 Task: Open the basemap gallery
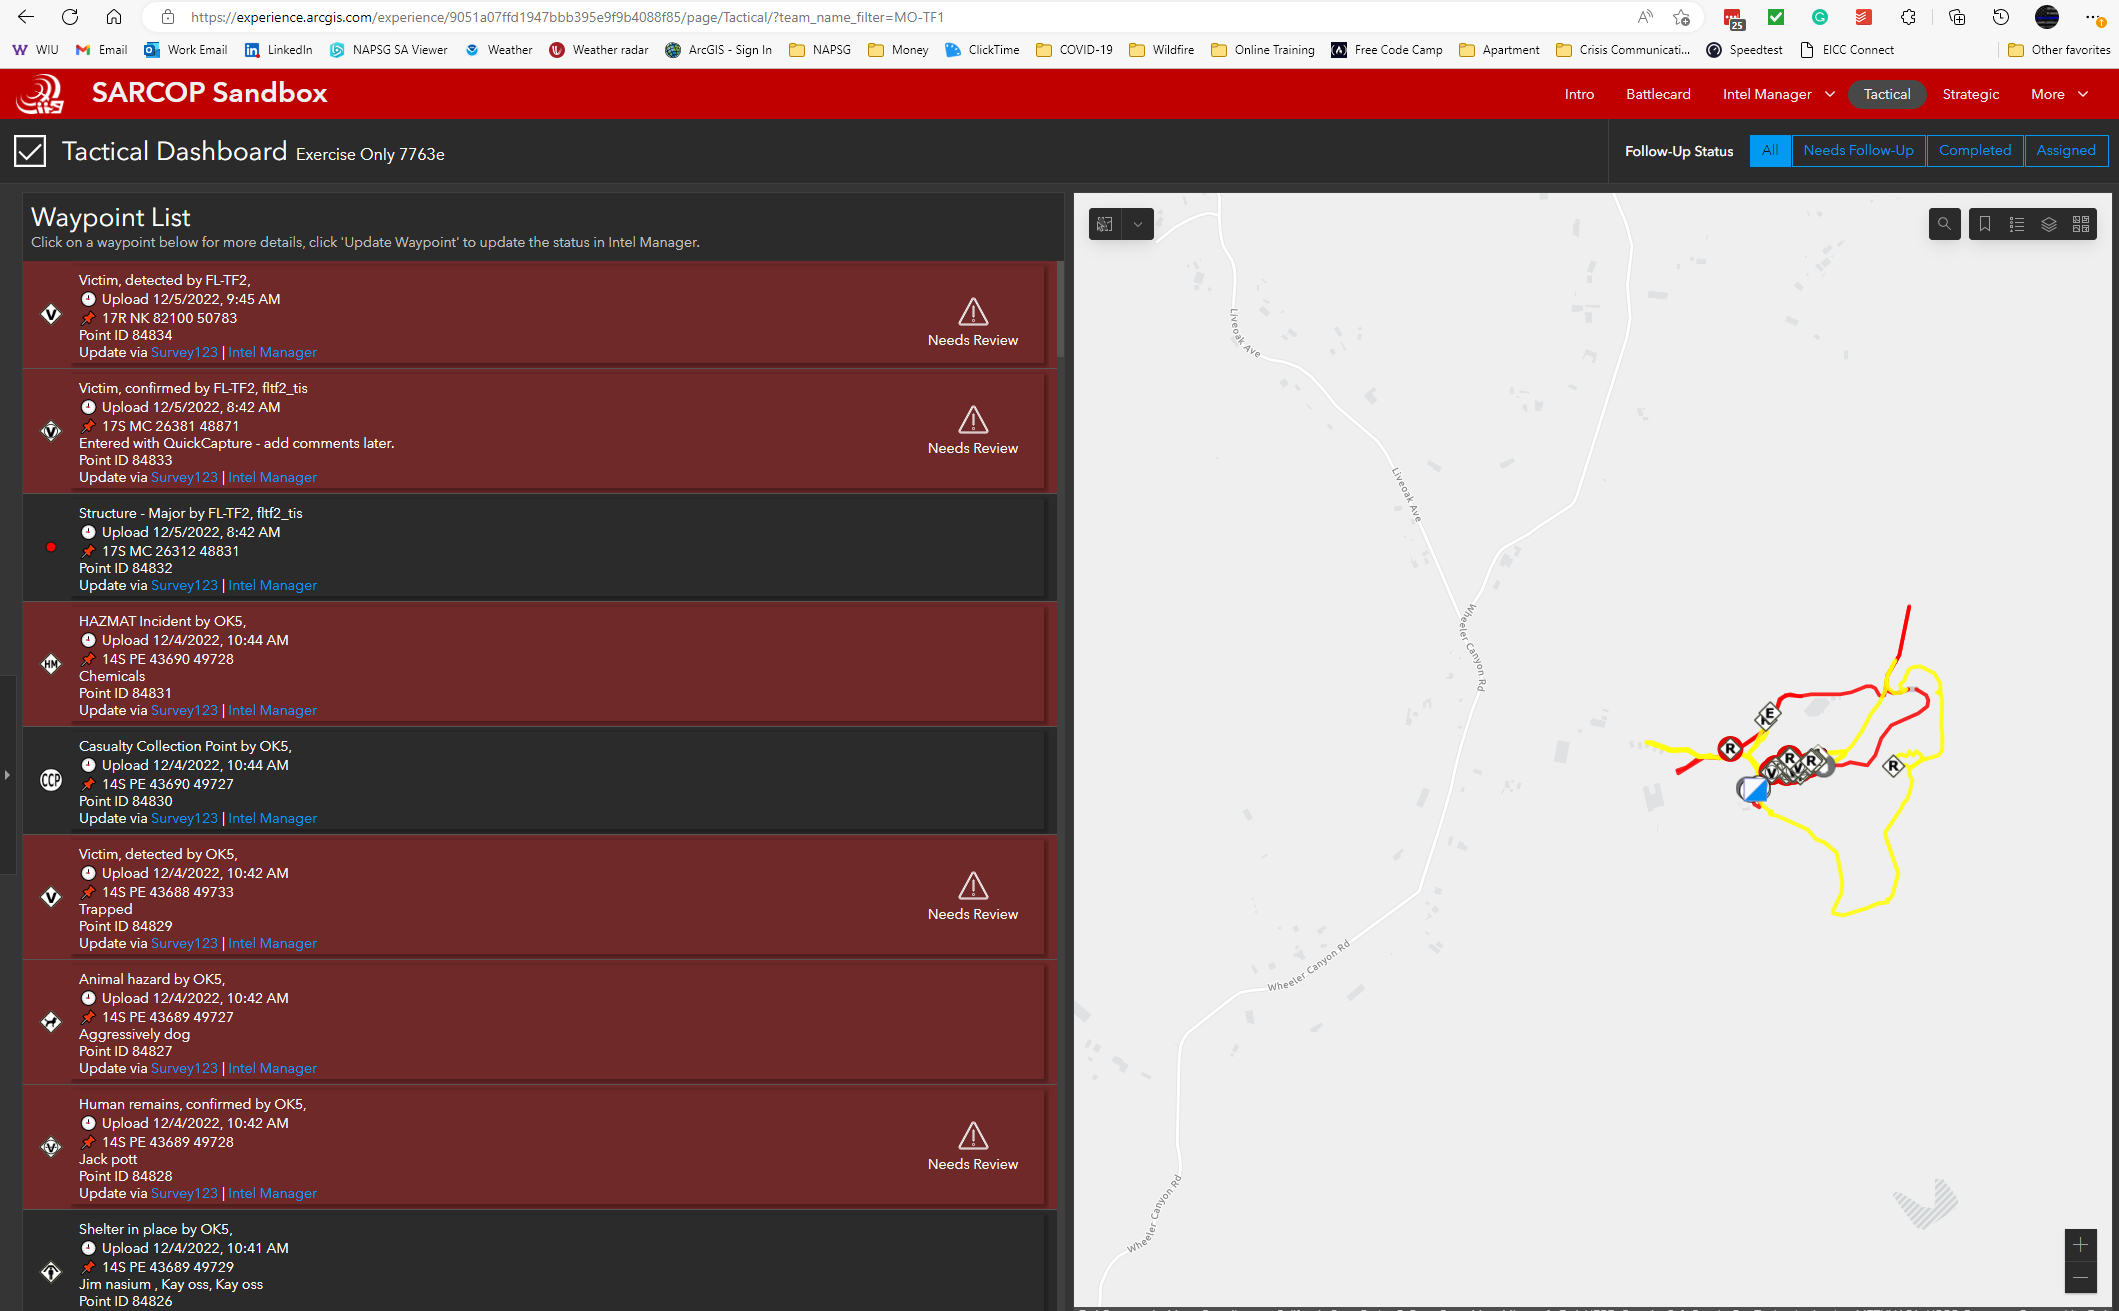click(x=2081, y=224)
